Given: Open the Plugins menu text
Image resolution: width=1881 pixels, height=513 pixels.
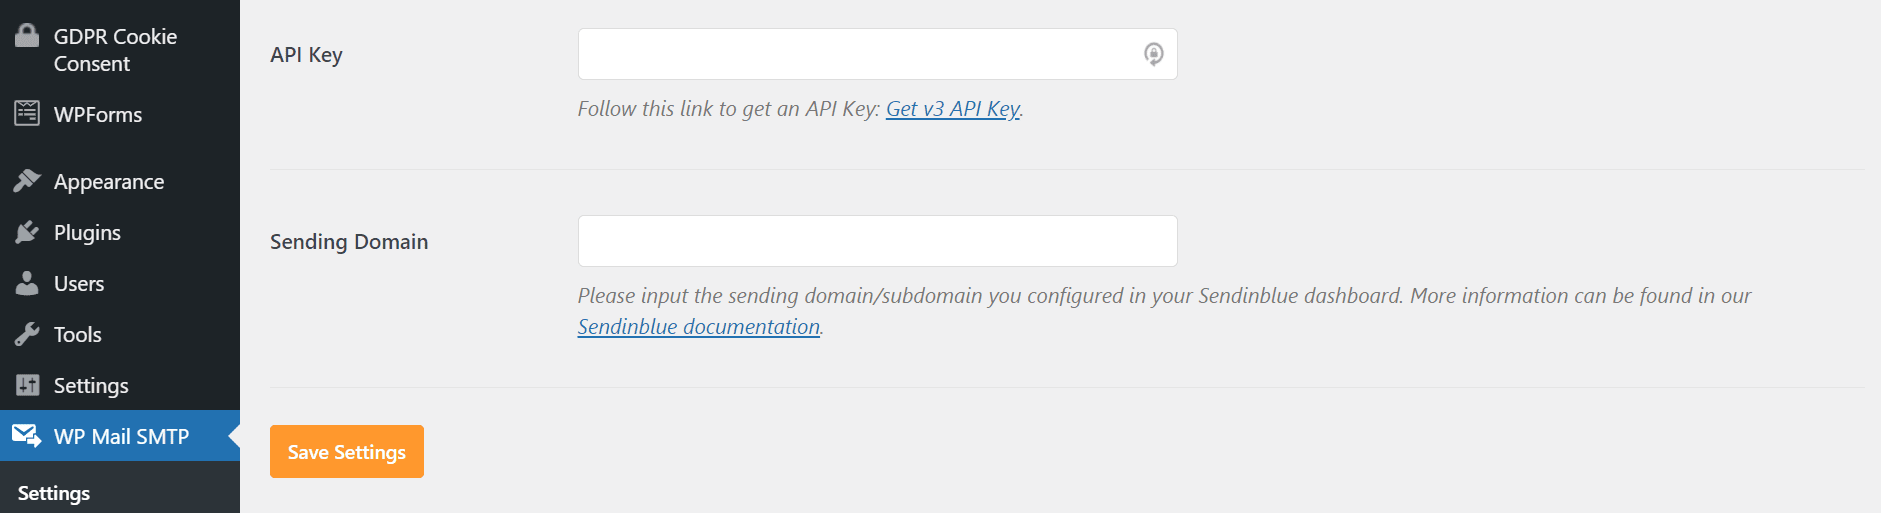Looking at the screenshot, I should [x=87, y=233].
